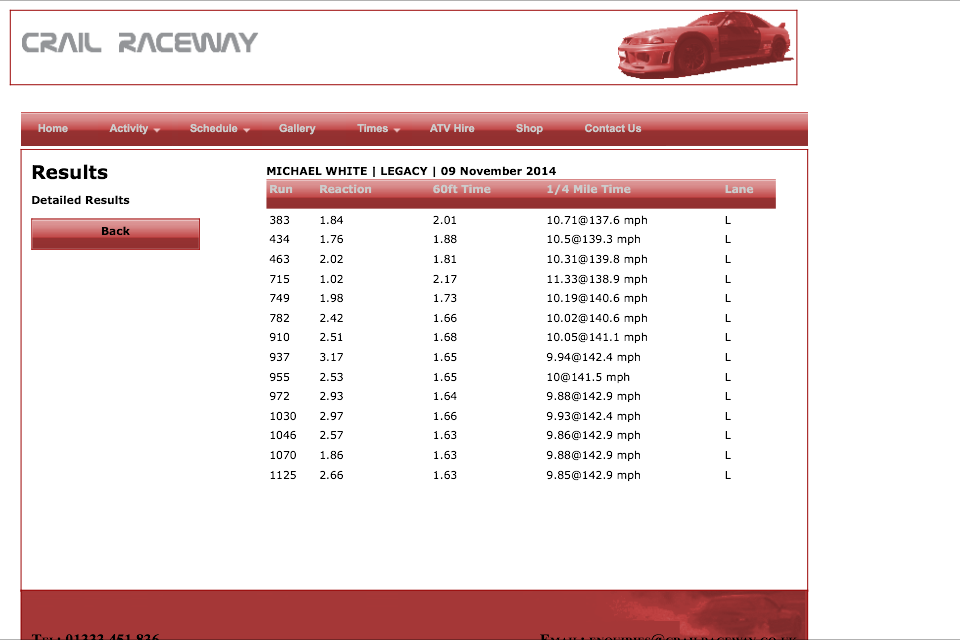Expand the Schedule dropdown menu
Screen dimensions: 960x640
pos(219,129)
